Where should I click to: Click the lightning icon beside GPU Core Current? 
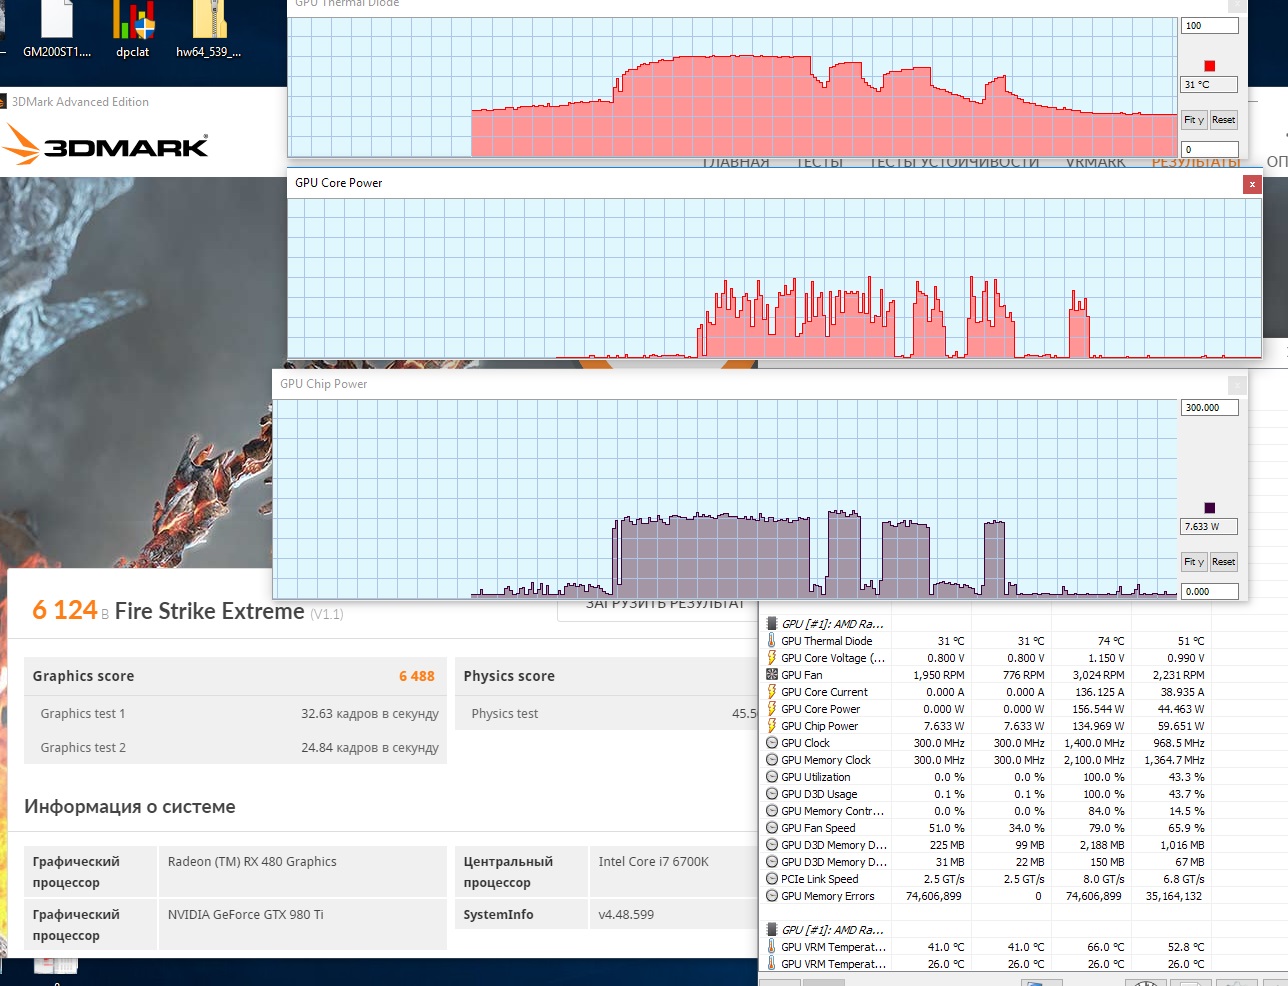(771, 692)
